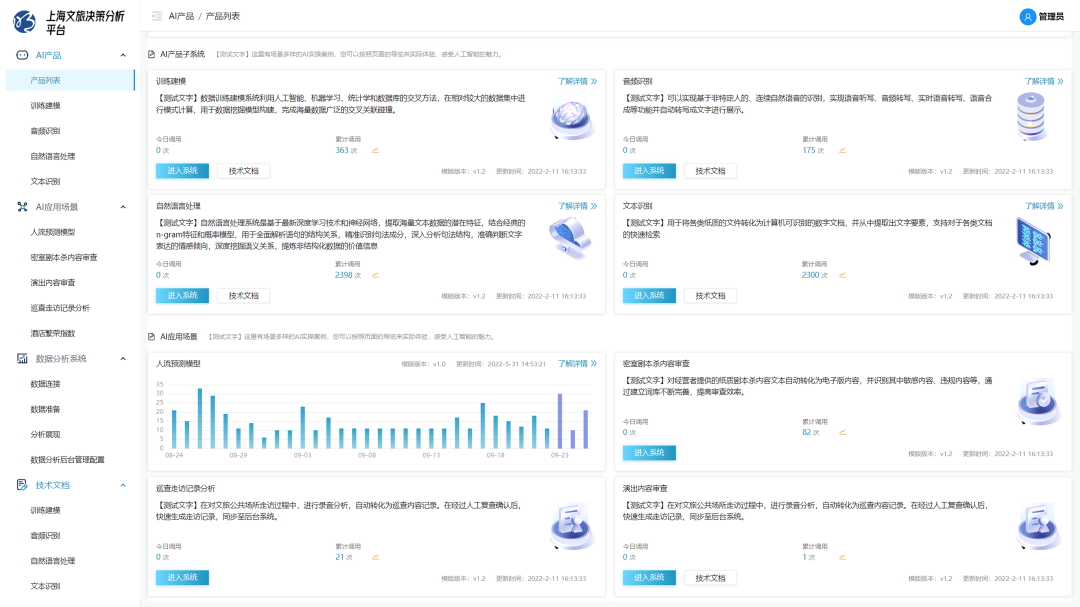Image resolution: width=1080 pixels, height=607 pixels.
Task: Open 密室剧本杀内容审查 in the sidebar
Action: coord(65,257)
